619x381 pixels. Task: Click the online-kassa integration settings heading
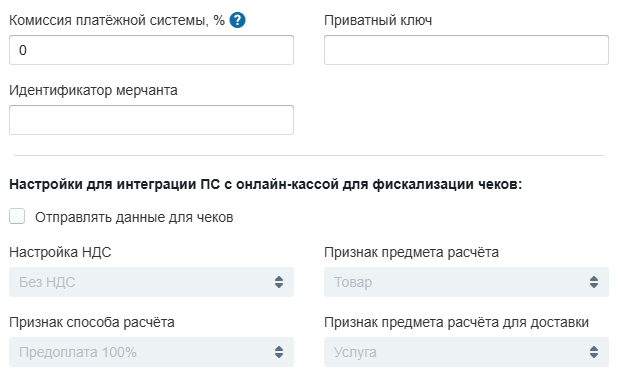(265, 184)
